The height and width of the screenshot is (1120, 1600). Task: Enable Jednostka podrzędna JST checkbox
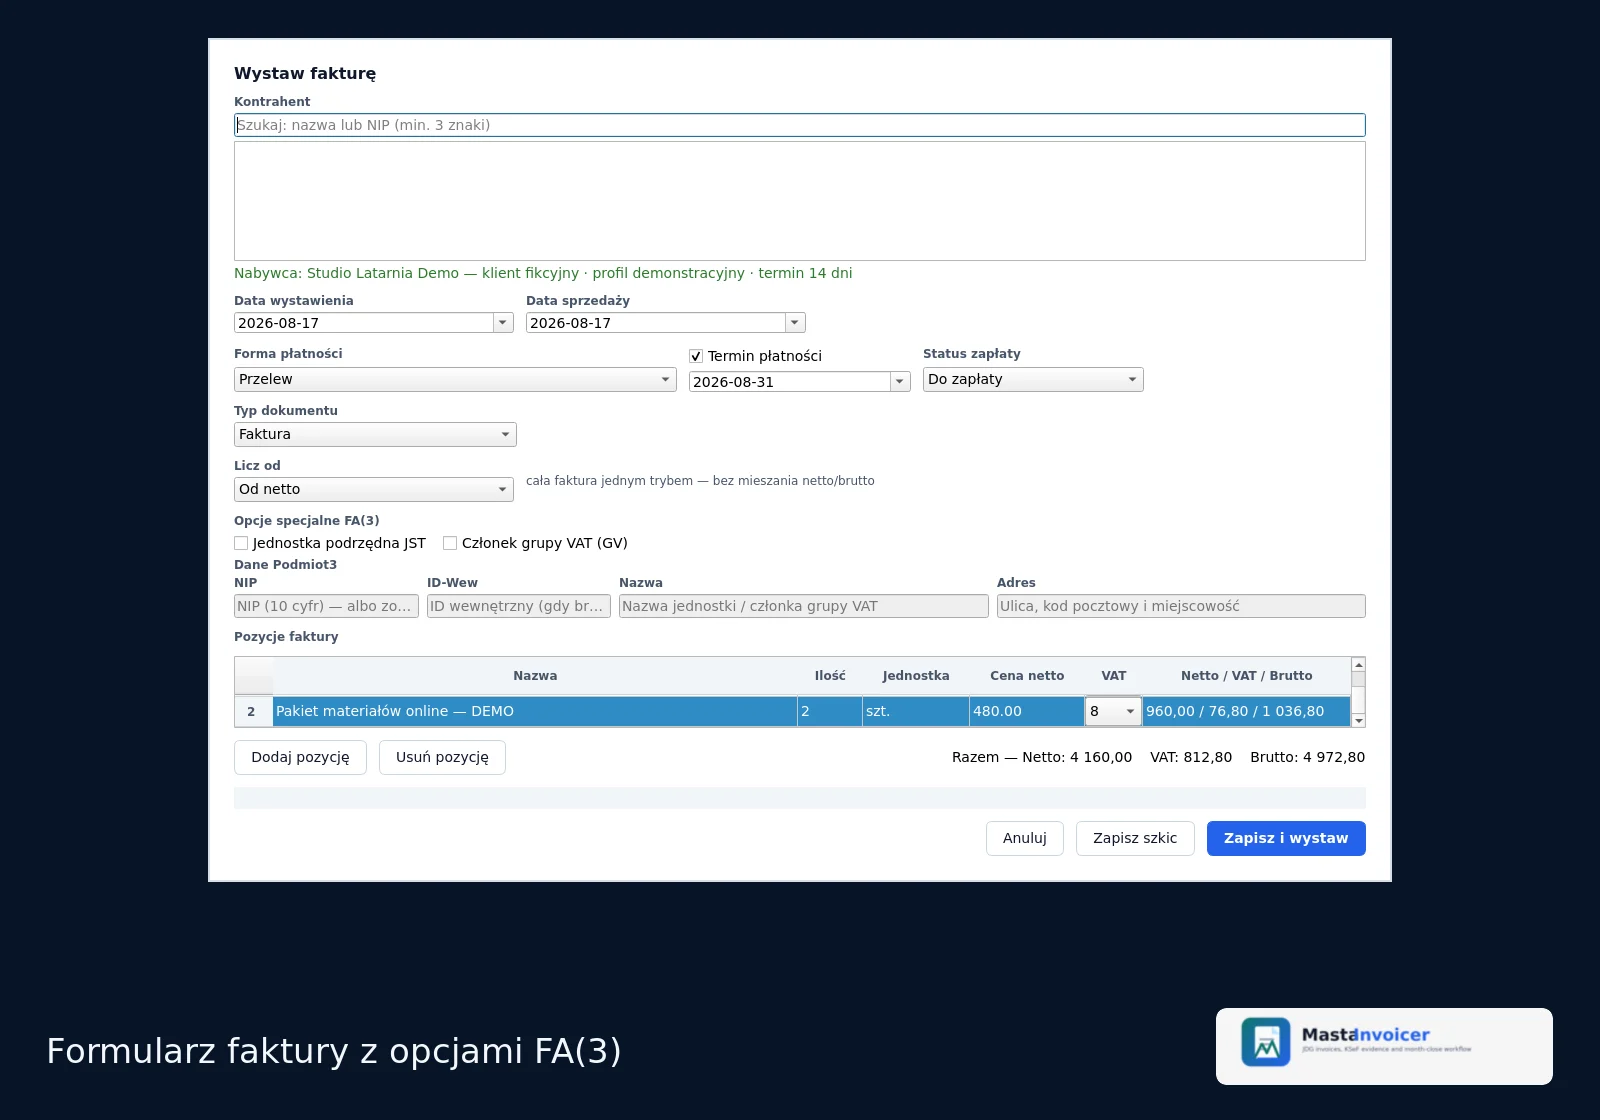(241, 543)
